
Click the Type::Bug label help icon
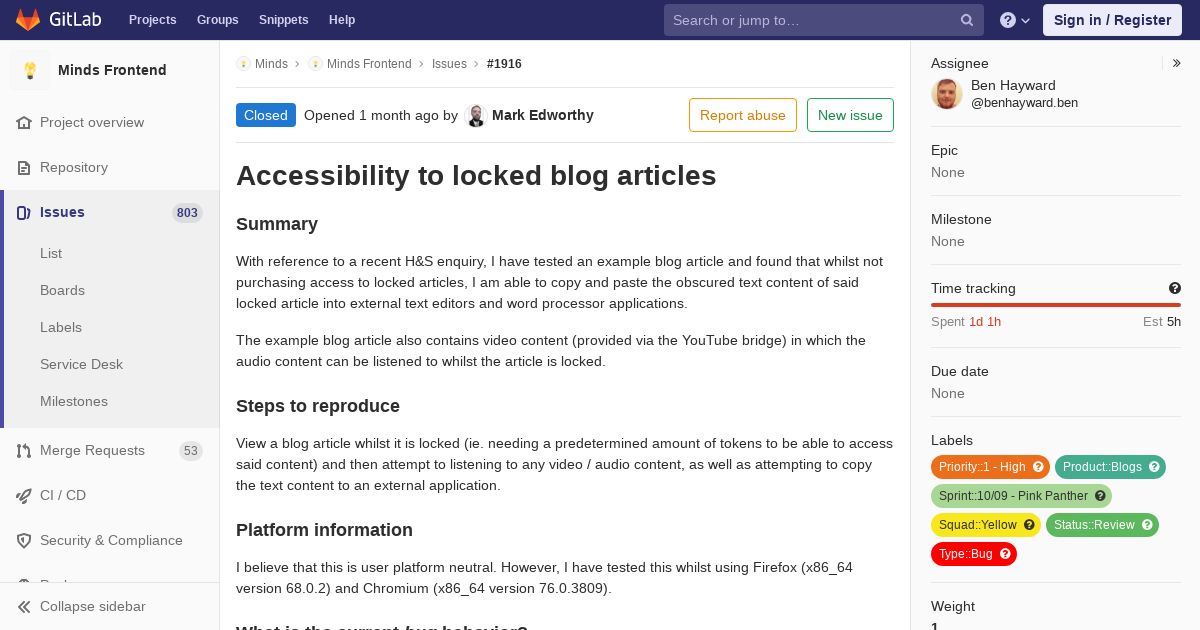pyautogui.click(x=1005, y=554)
